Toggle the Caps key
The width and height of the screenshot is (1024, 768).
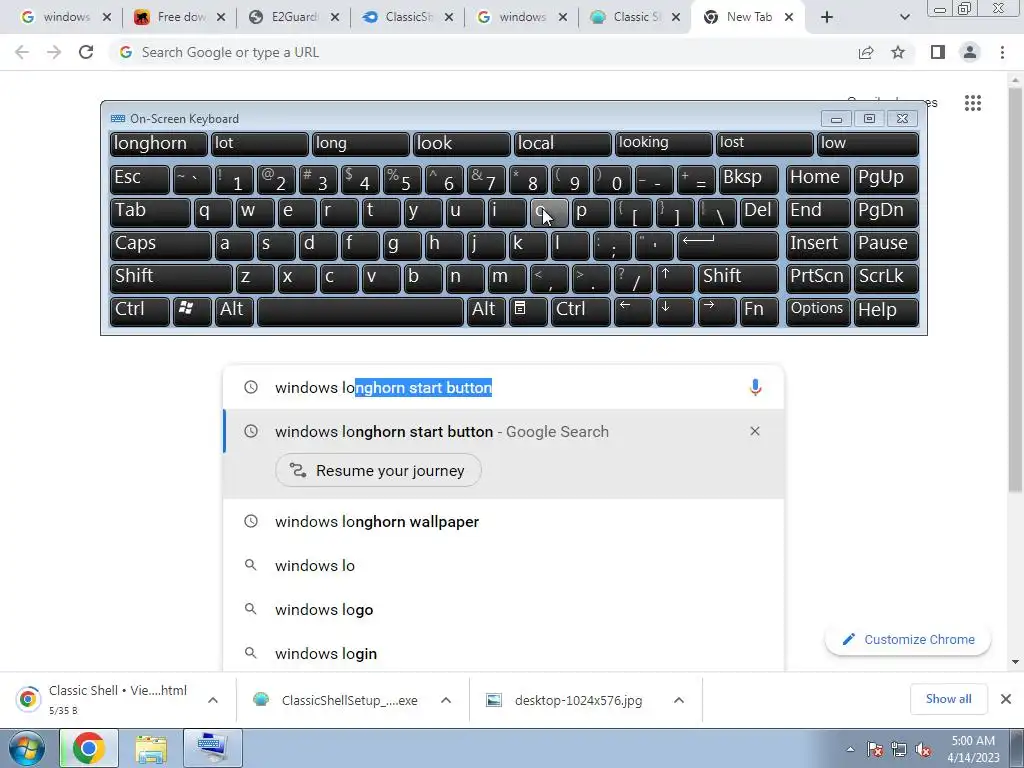160,245
